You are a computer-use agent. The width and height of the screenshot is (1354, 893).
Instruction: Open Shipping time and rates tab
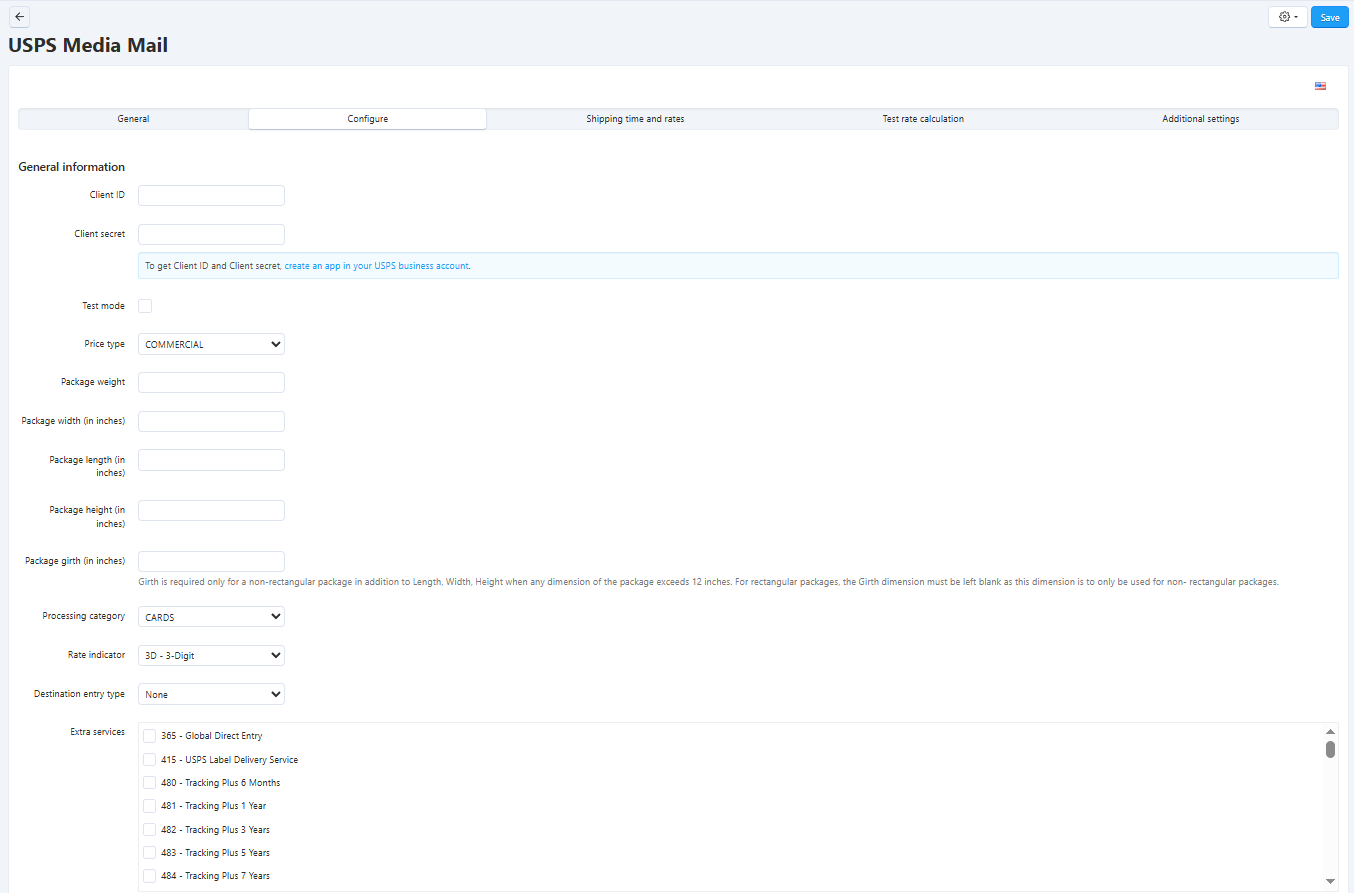(635, 119)
